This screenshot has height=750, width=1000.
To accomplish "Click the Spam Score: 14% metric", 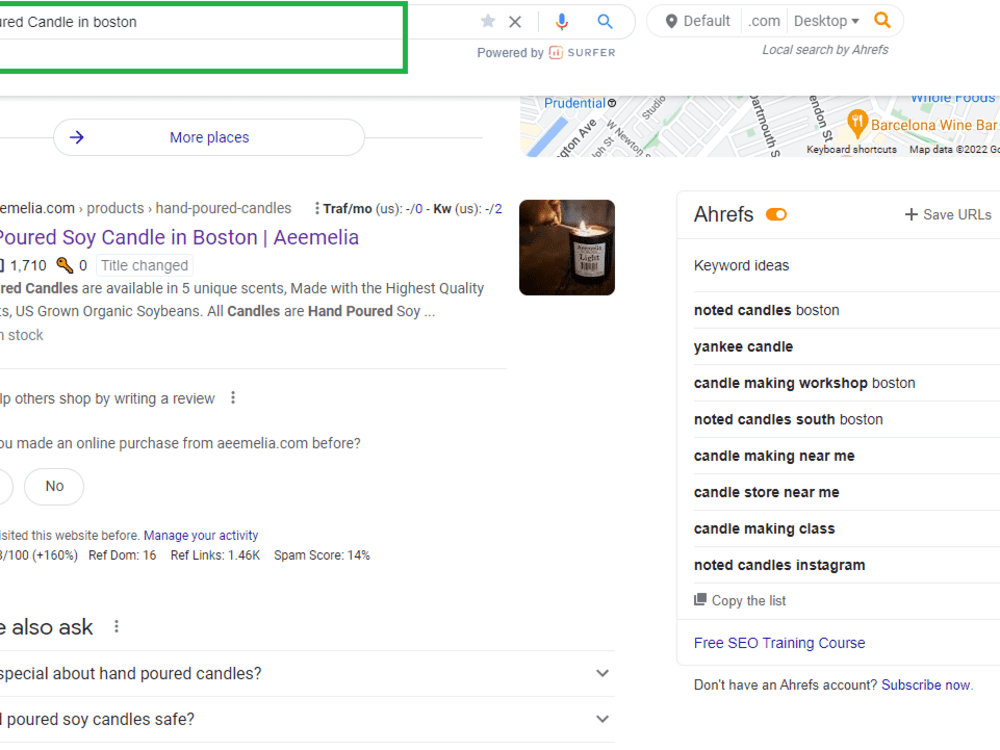I will coord(322,555).
